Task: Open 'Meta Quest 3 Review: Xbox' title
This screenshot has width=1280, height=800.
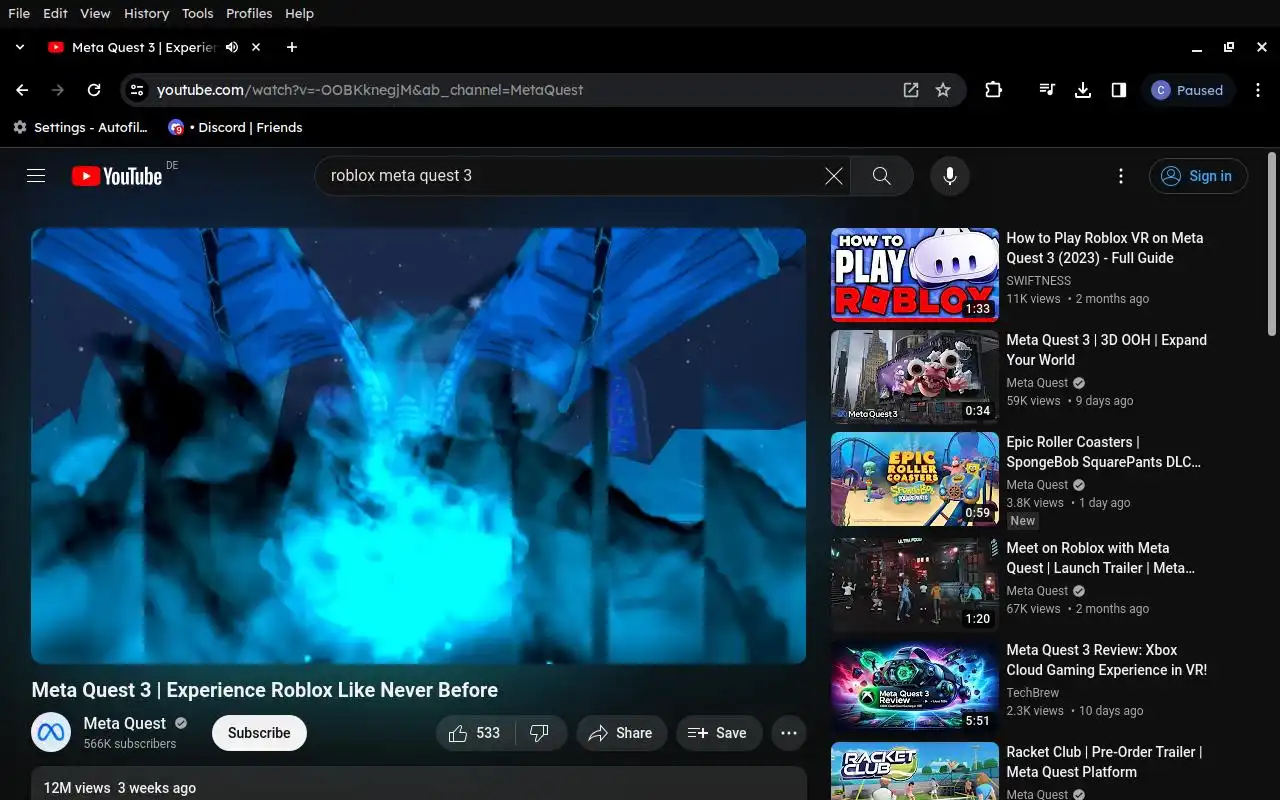Action: point(1107,660)
